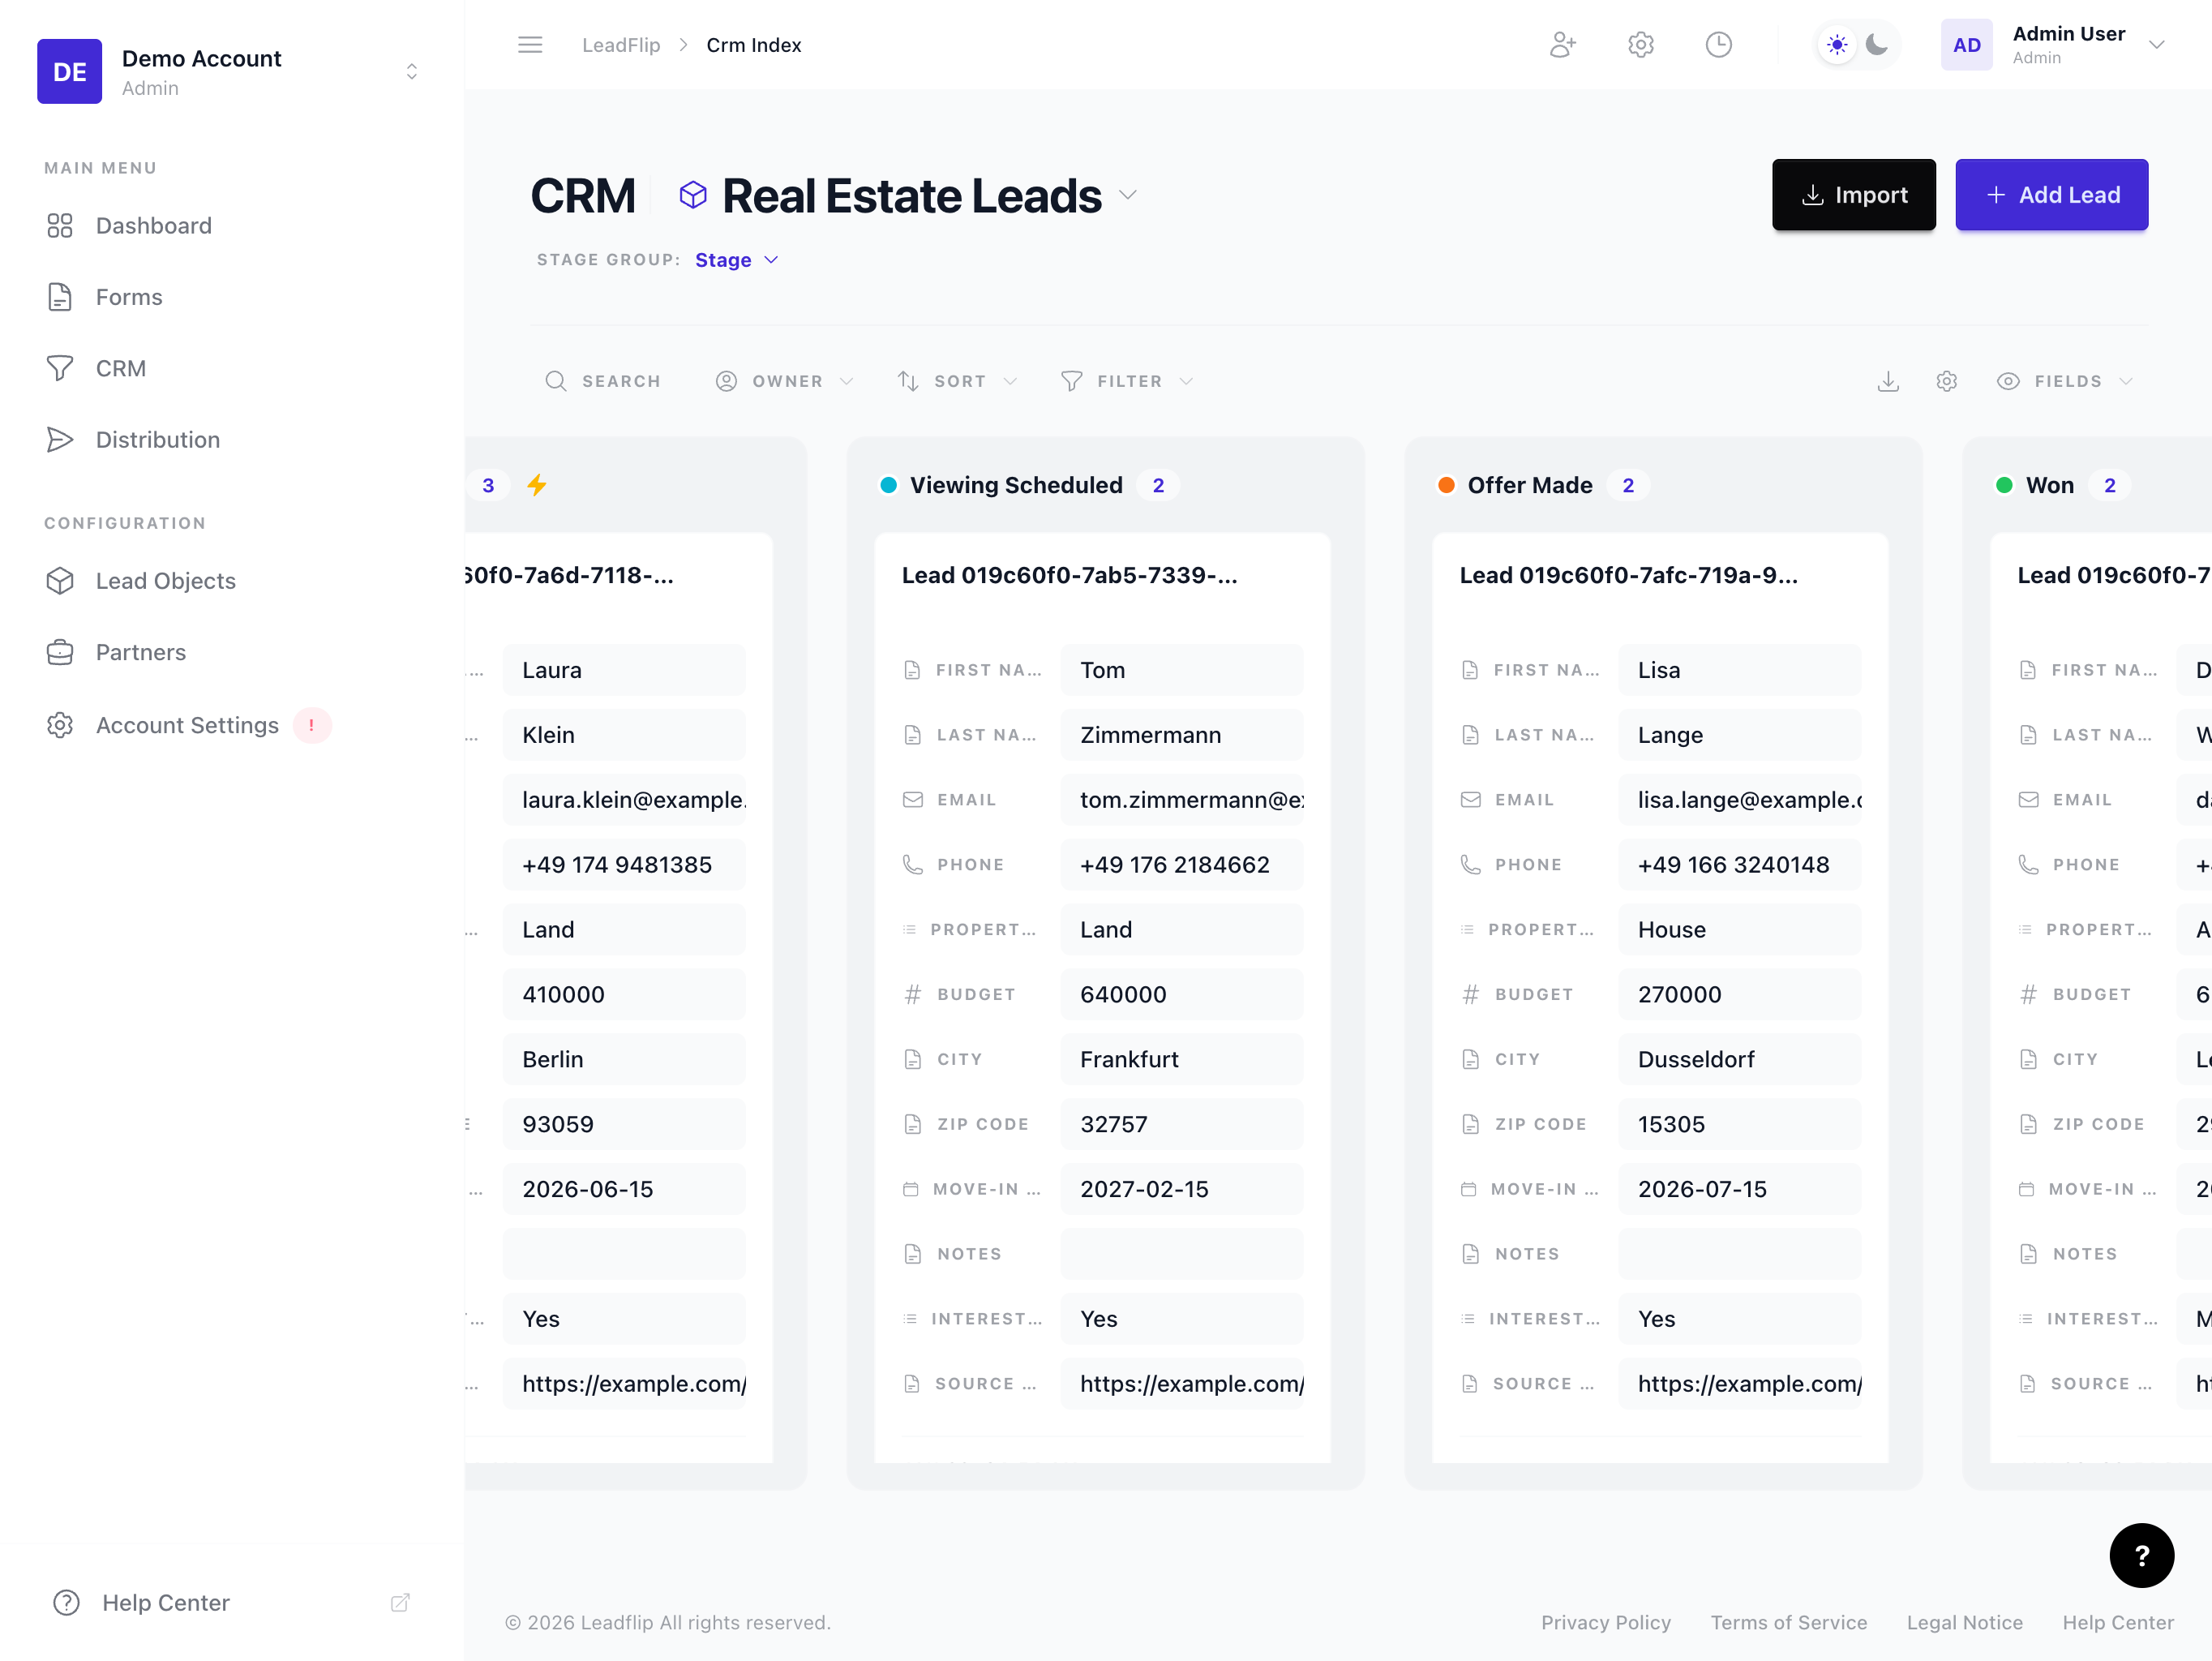The height and width of the screenshot is (1661, 2212).
Task: Switch to dark mode with the moon icon
Action: click(x=1877, y=44)
